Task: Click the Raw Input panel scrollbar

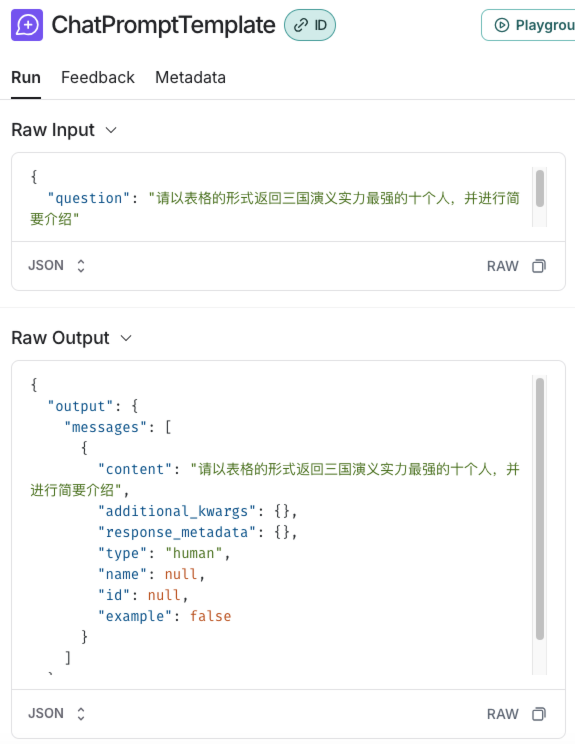Action: point(540,189)
